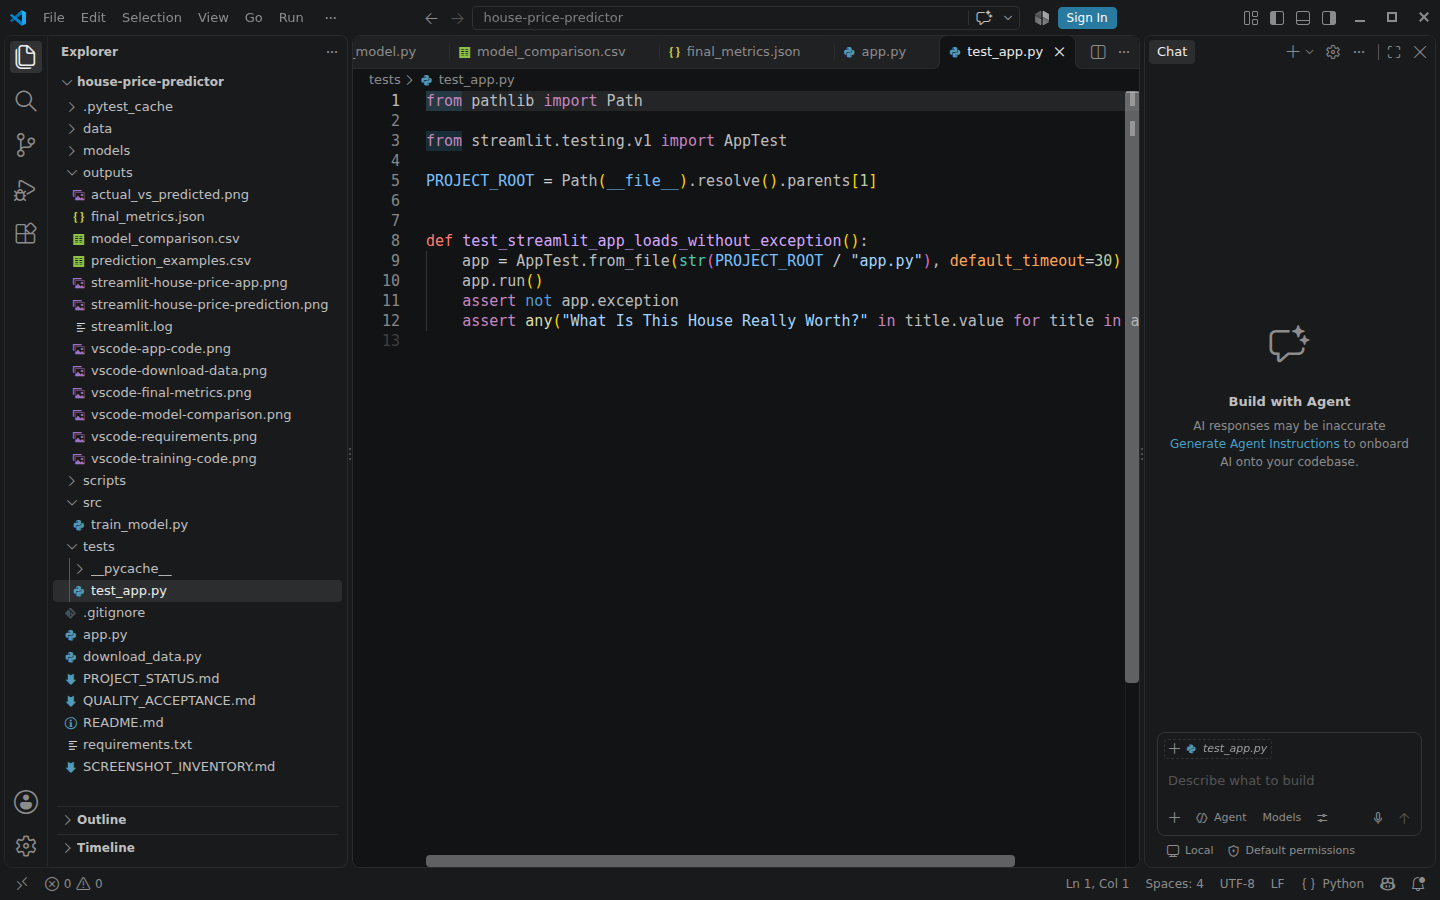Screen dimensions: 1440x900
Task: Open Copilot status icon in status bar
Action: (x=1388, y=884)
